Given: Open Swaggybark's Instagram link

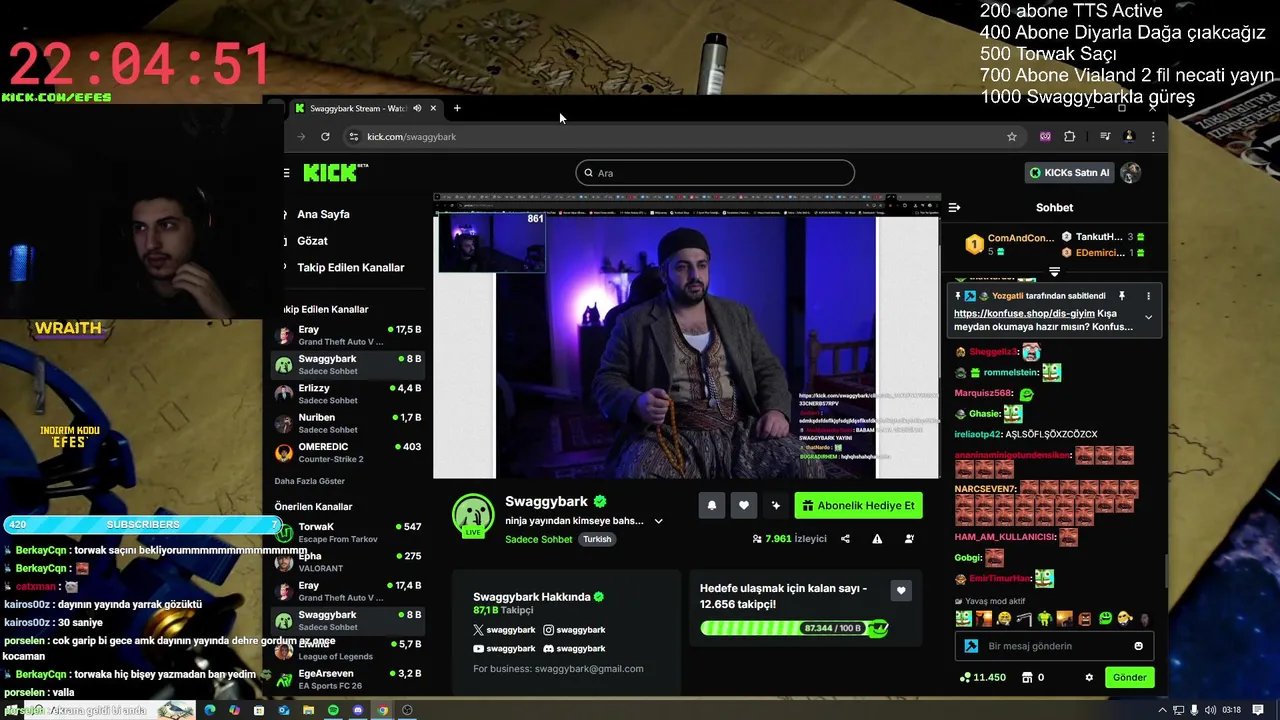Looking at the screenshot, I should point(574,629).
